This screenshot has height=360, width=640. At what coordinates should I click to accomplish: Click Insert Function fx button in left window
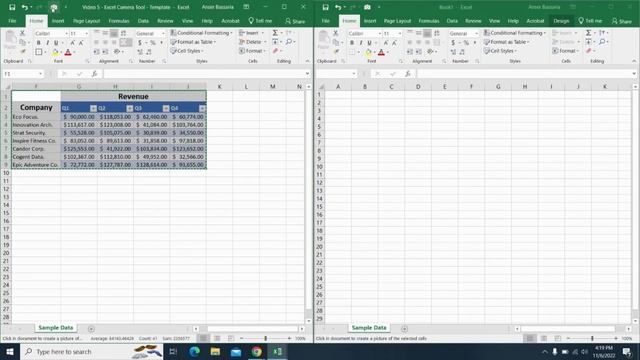[94, 74]
